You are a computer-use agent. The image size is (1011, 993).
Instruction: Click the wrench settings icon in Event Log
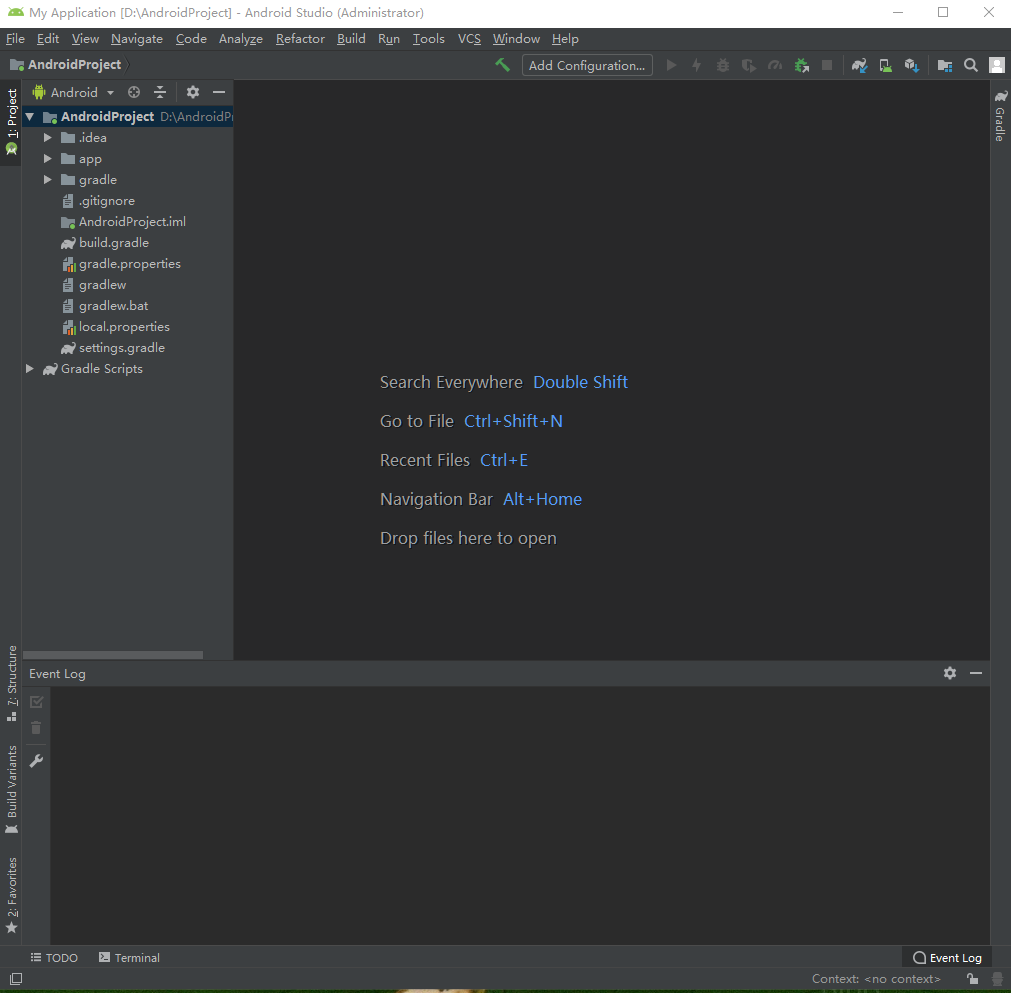coord(37,761)
